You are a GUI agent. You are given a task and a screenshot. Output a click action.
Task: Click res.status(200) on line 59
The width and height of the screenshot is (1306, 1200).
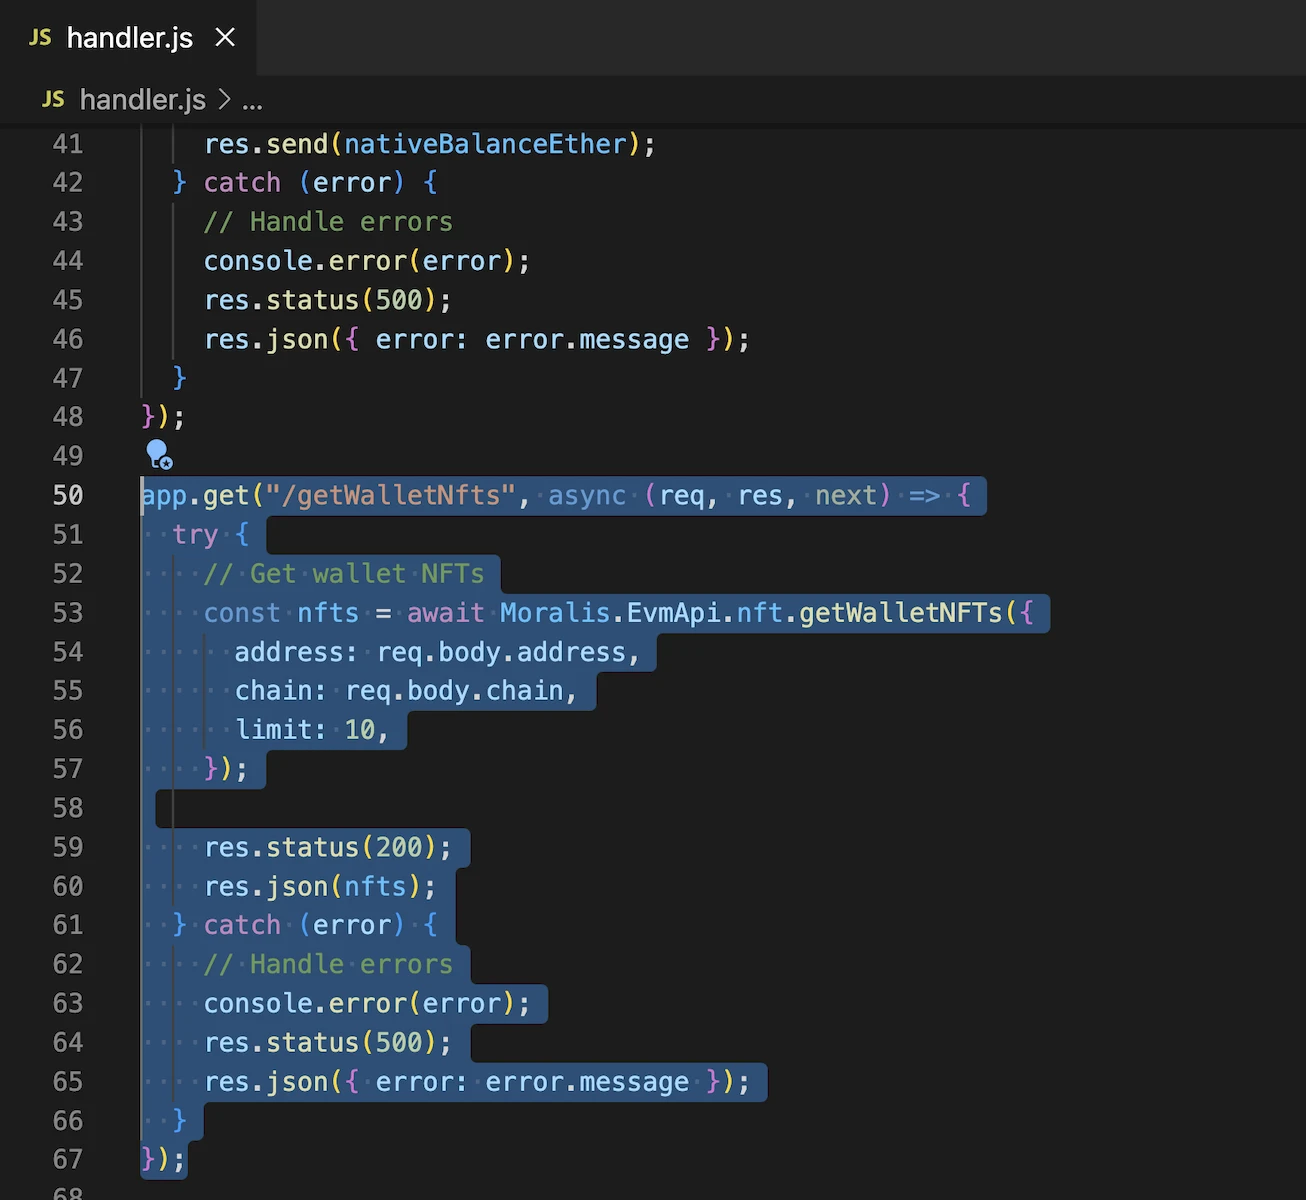(327, 847)
